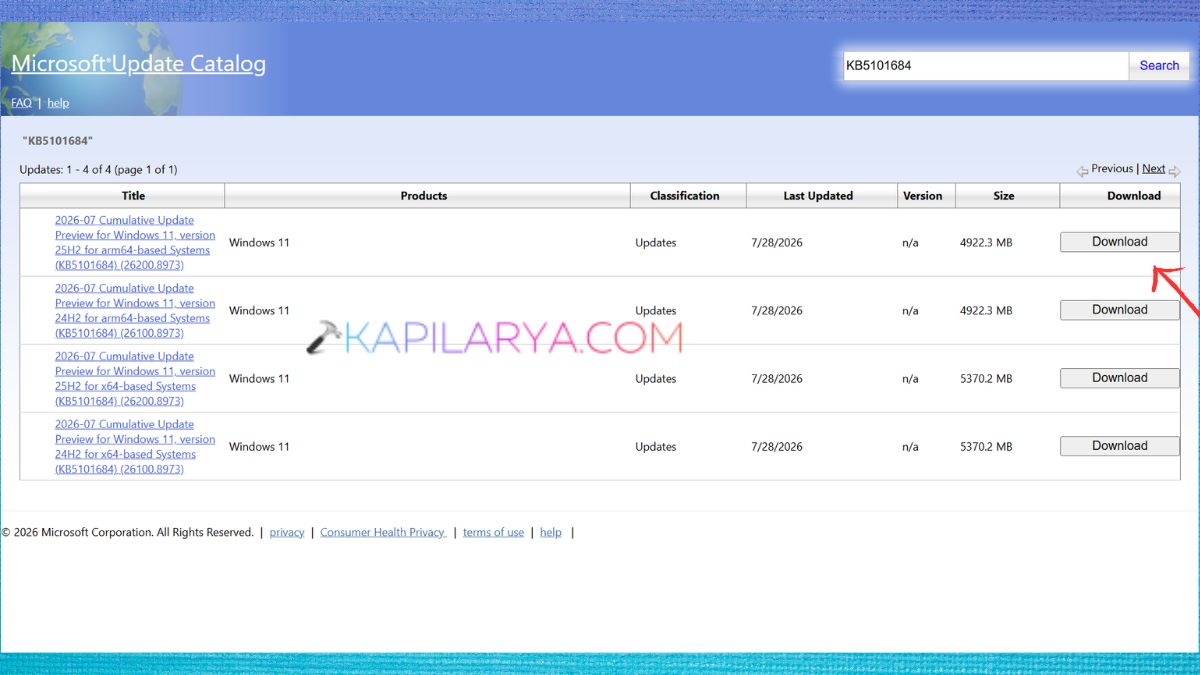Sort by the Version column header
The width and height of the screenshot is (1200, 675).
pos(922,196)
